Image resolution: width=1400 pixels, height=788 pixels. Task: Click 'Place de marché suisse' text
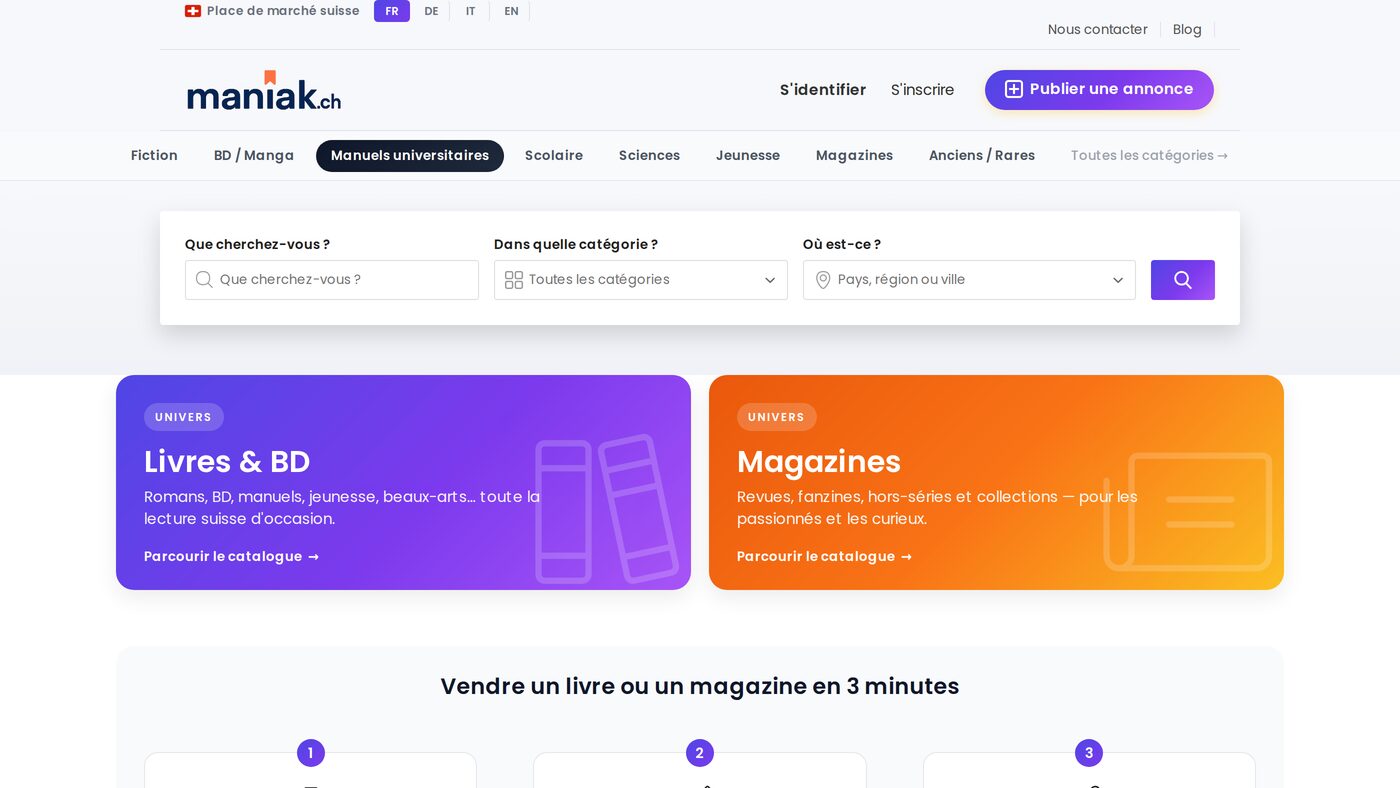click(x=283, y=11)
